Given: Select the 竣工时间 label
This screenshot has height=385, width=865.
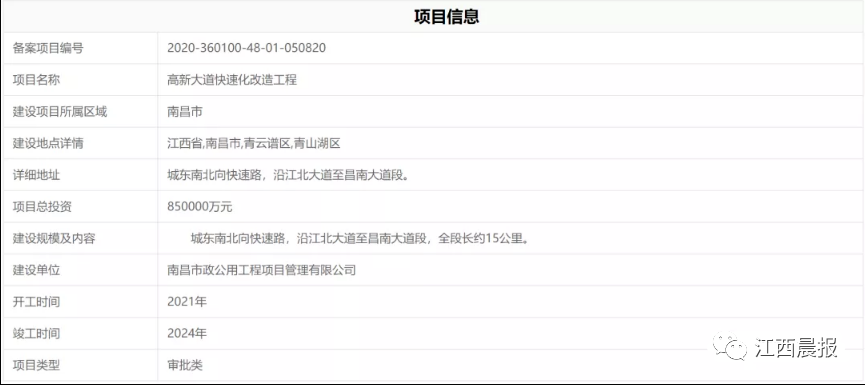Looking at the screenshot, I should [36, 334].
